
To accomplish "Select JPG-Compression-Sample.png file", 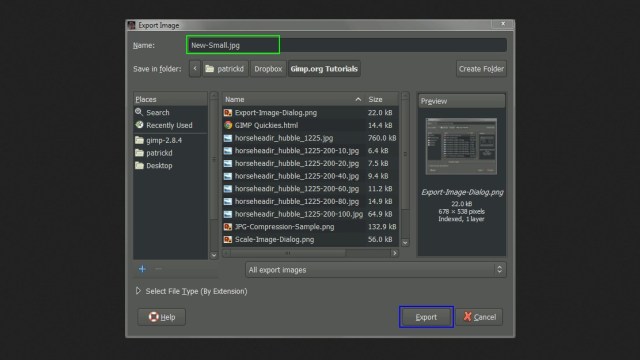I will point(310,227).
